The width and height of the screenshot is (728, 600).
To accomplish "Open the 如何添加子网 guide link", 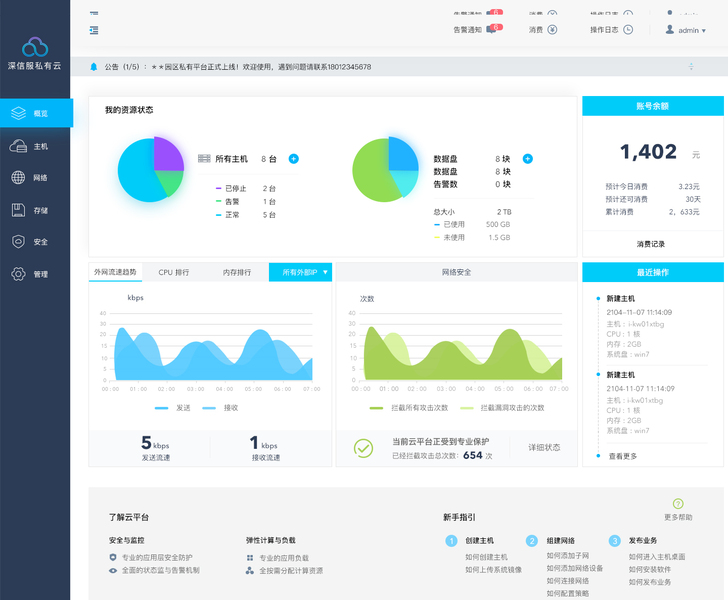I will (568, 555).
